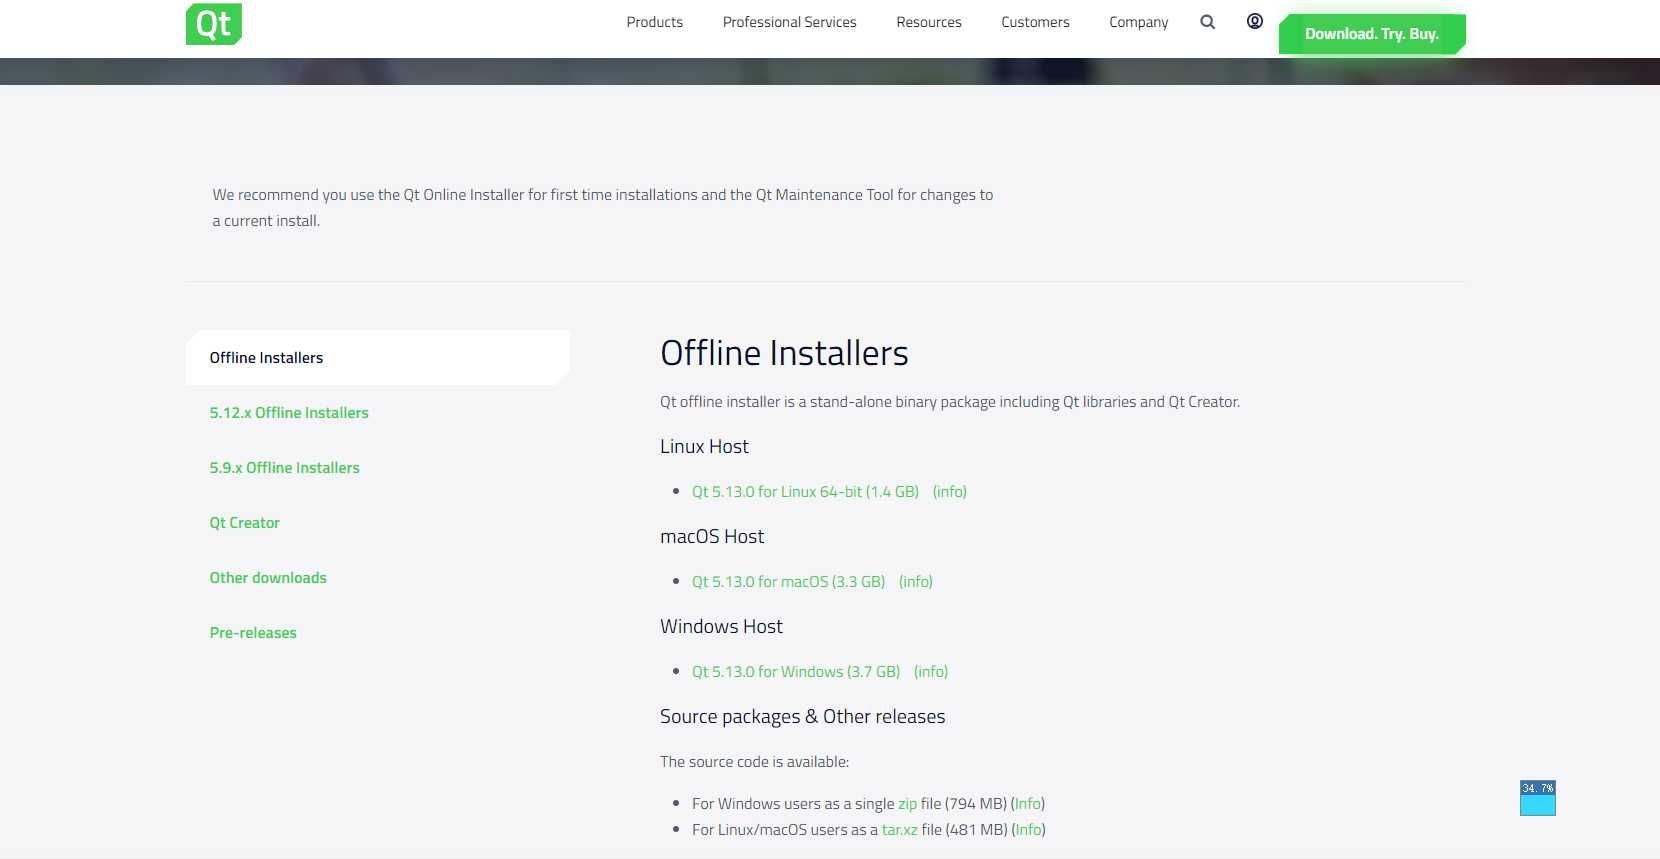Click the Qt Online Installer recommendation paragraph
1660x859 pixels.
tap(603, 208)
